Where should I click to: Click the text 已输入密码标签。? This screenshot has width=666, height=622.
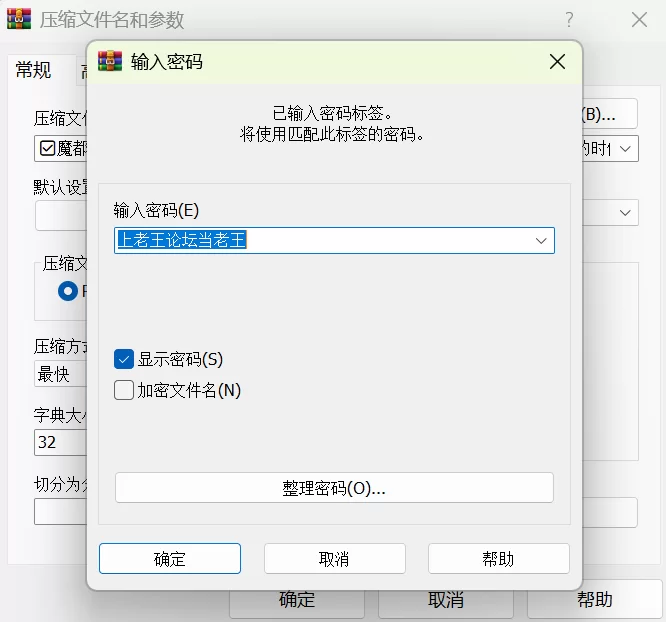pyautogui.click(x=333, y=113)
